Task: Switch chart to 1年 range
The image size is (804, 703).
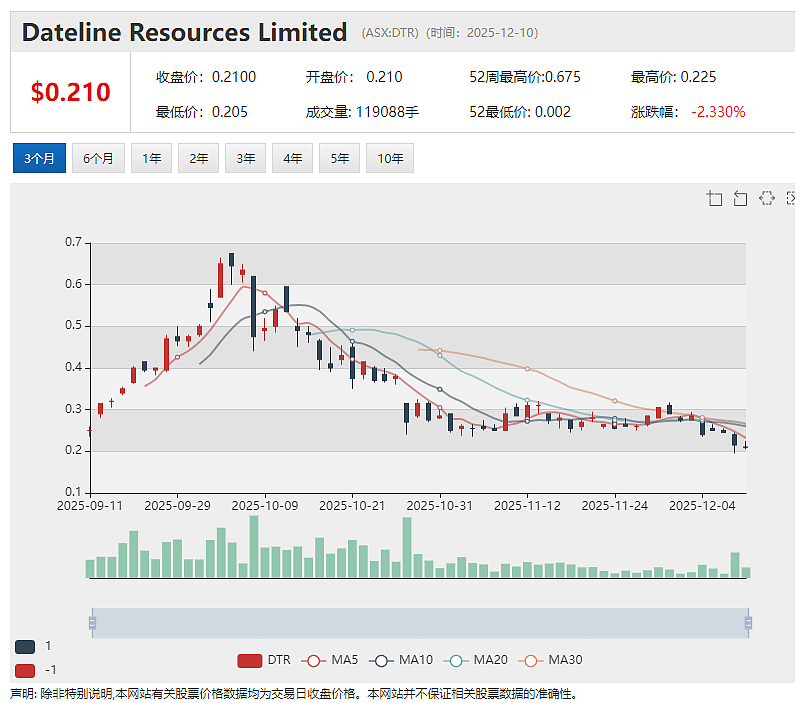Action: (151, 158)
